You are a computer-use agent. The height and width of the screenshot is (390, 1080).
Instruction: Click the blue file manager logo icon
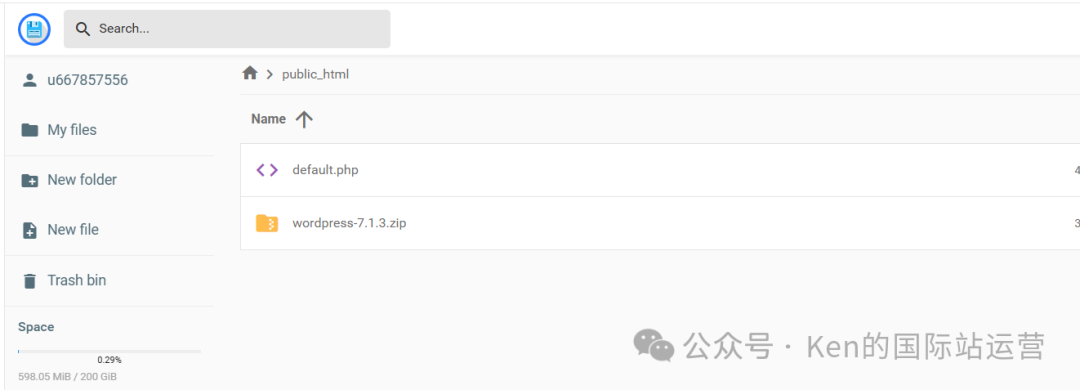click(x=34, y=30)
